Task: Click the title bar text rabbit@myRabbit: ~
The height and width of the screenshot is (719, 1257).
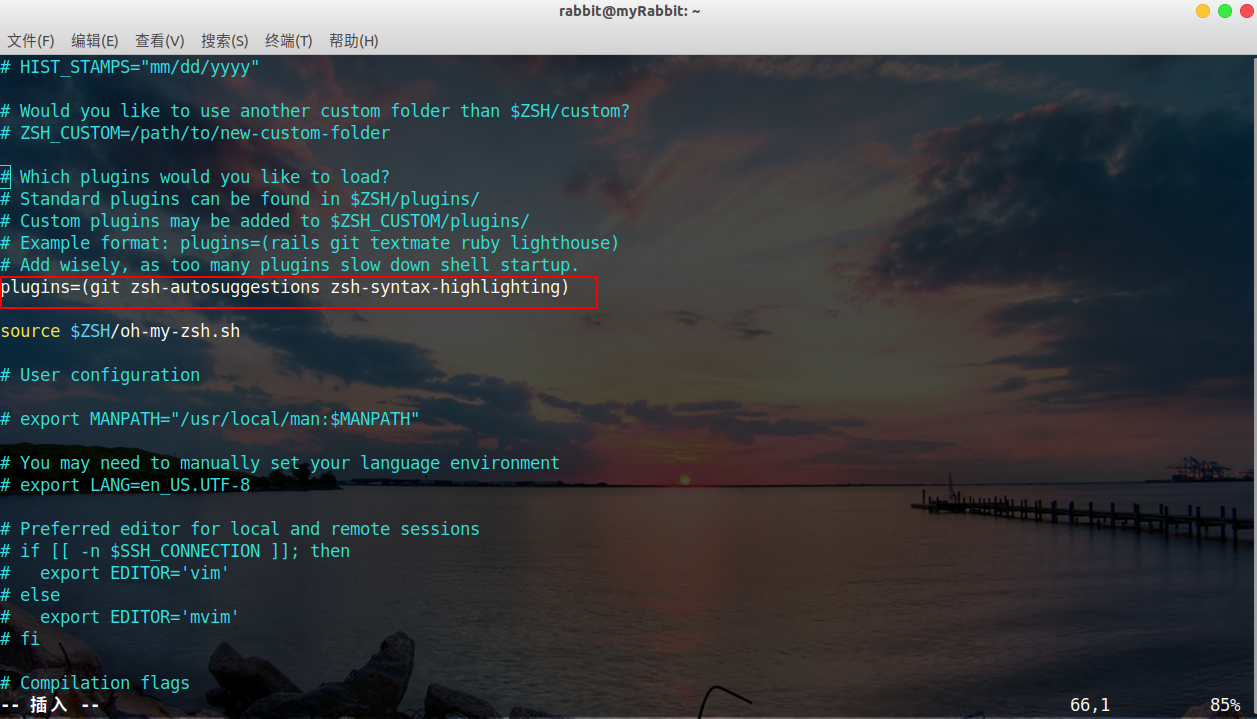Action: pyautogui.click(x=629, y=11)
